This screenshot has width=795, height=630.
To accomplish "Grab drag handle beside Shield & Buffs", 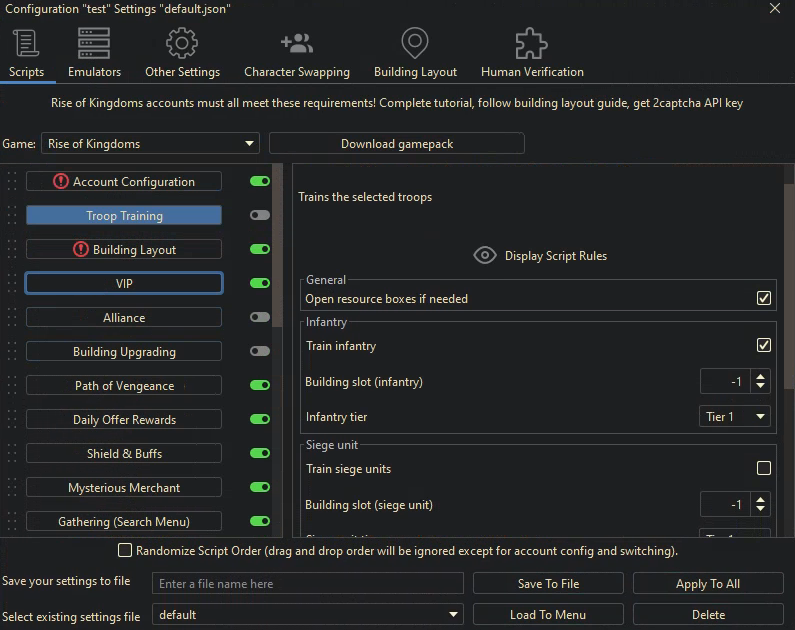I will point(12,453).
